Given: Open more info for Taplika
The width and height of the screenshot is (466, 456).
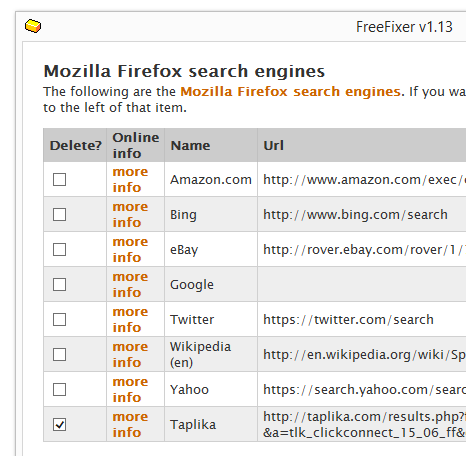Looking at the screenshot, I should pyautogui.click(x=130, y=424).
